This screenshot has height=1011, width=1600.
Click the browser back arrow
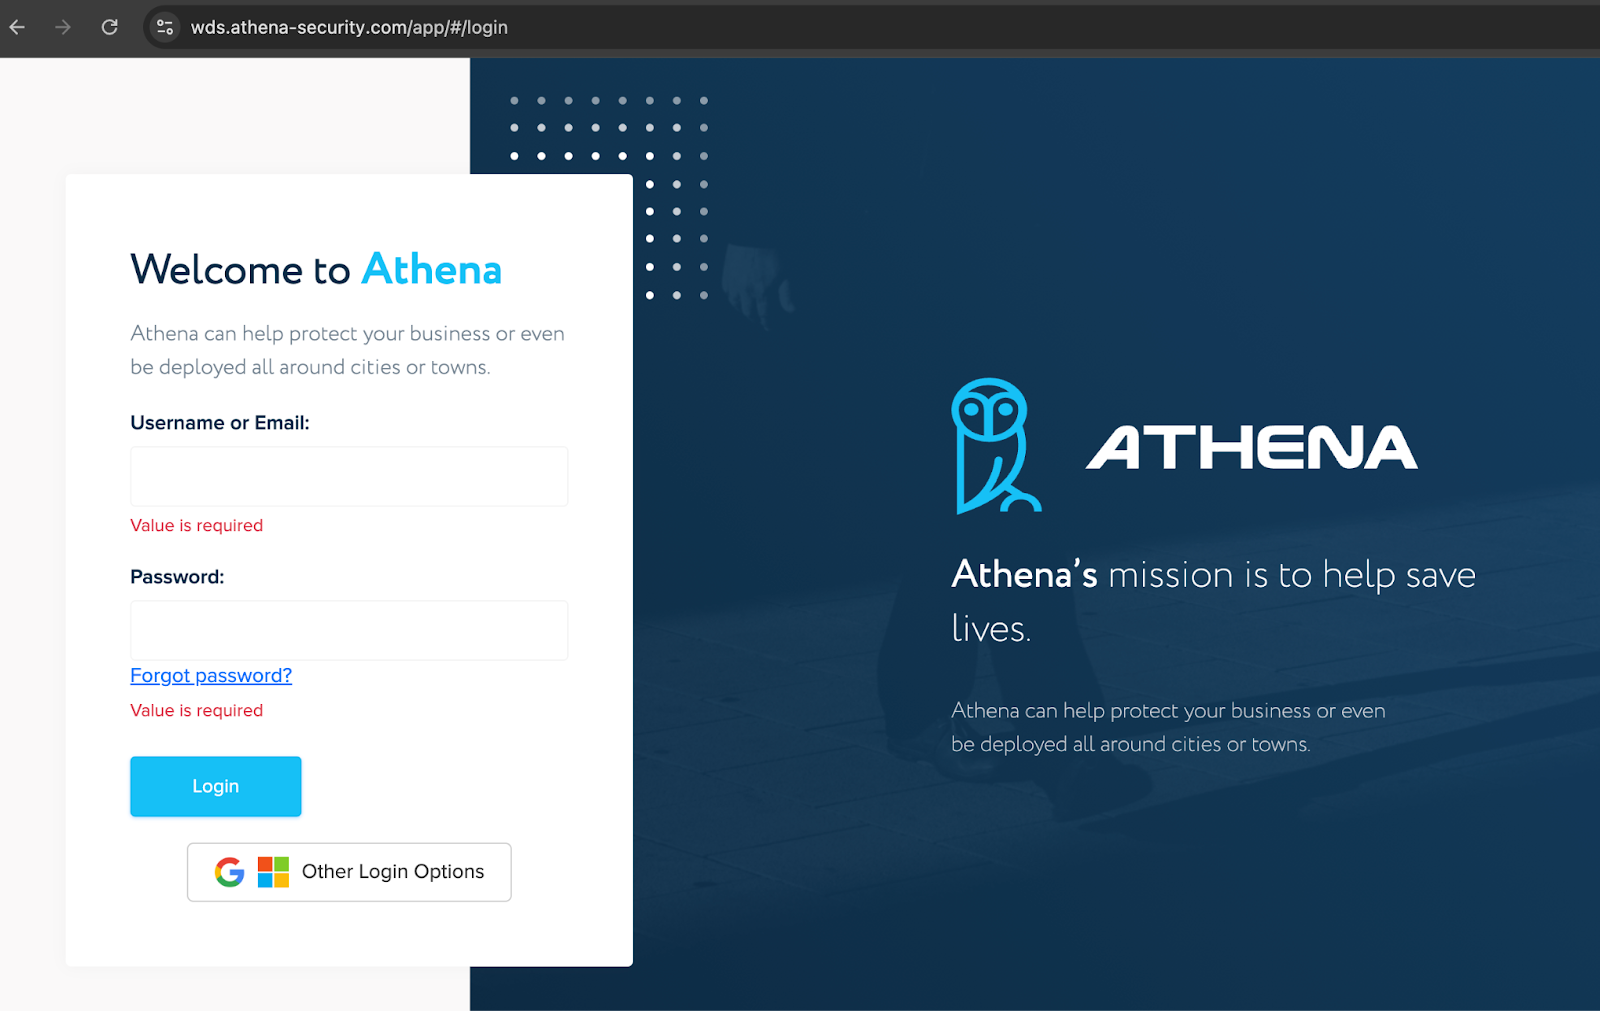click(17, 27)
